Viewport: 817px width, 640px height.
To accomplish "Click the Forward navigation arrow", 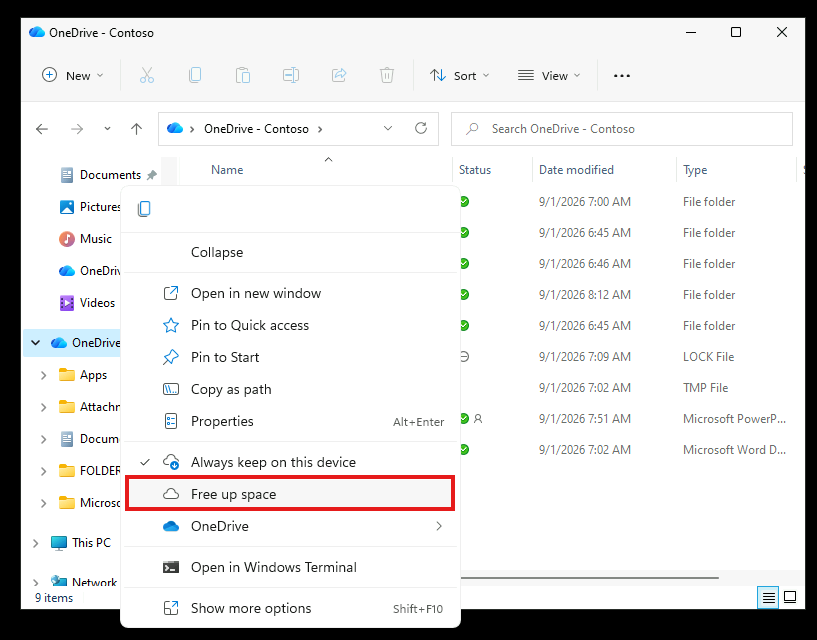I will coord(77,129).
